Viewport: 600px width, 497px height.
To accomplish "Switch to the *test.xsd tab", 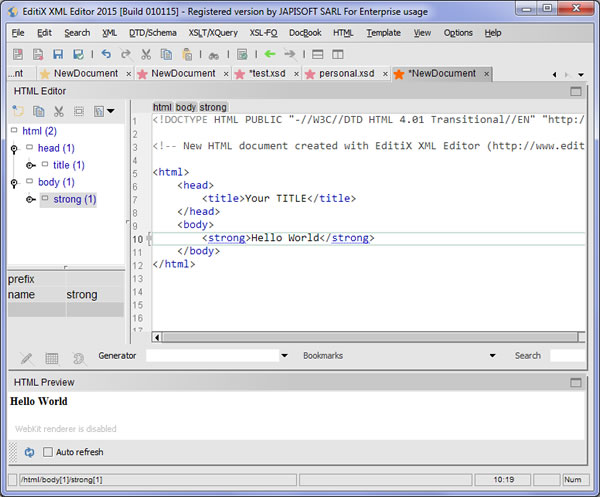I will pyautogui.click(x=267, y=73).
